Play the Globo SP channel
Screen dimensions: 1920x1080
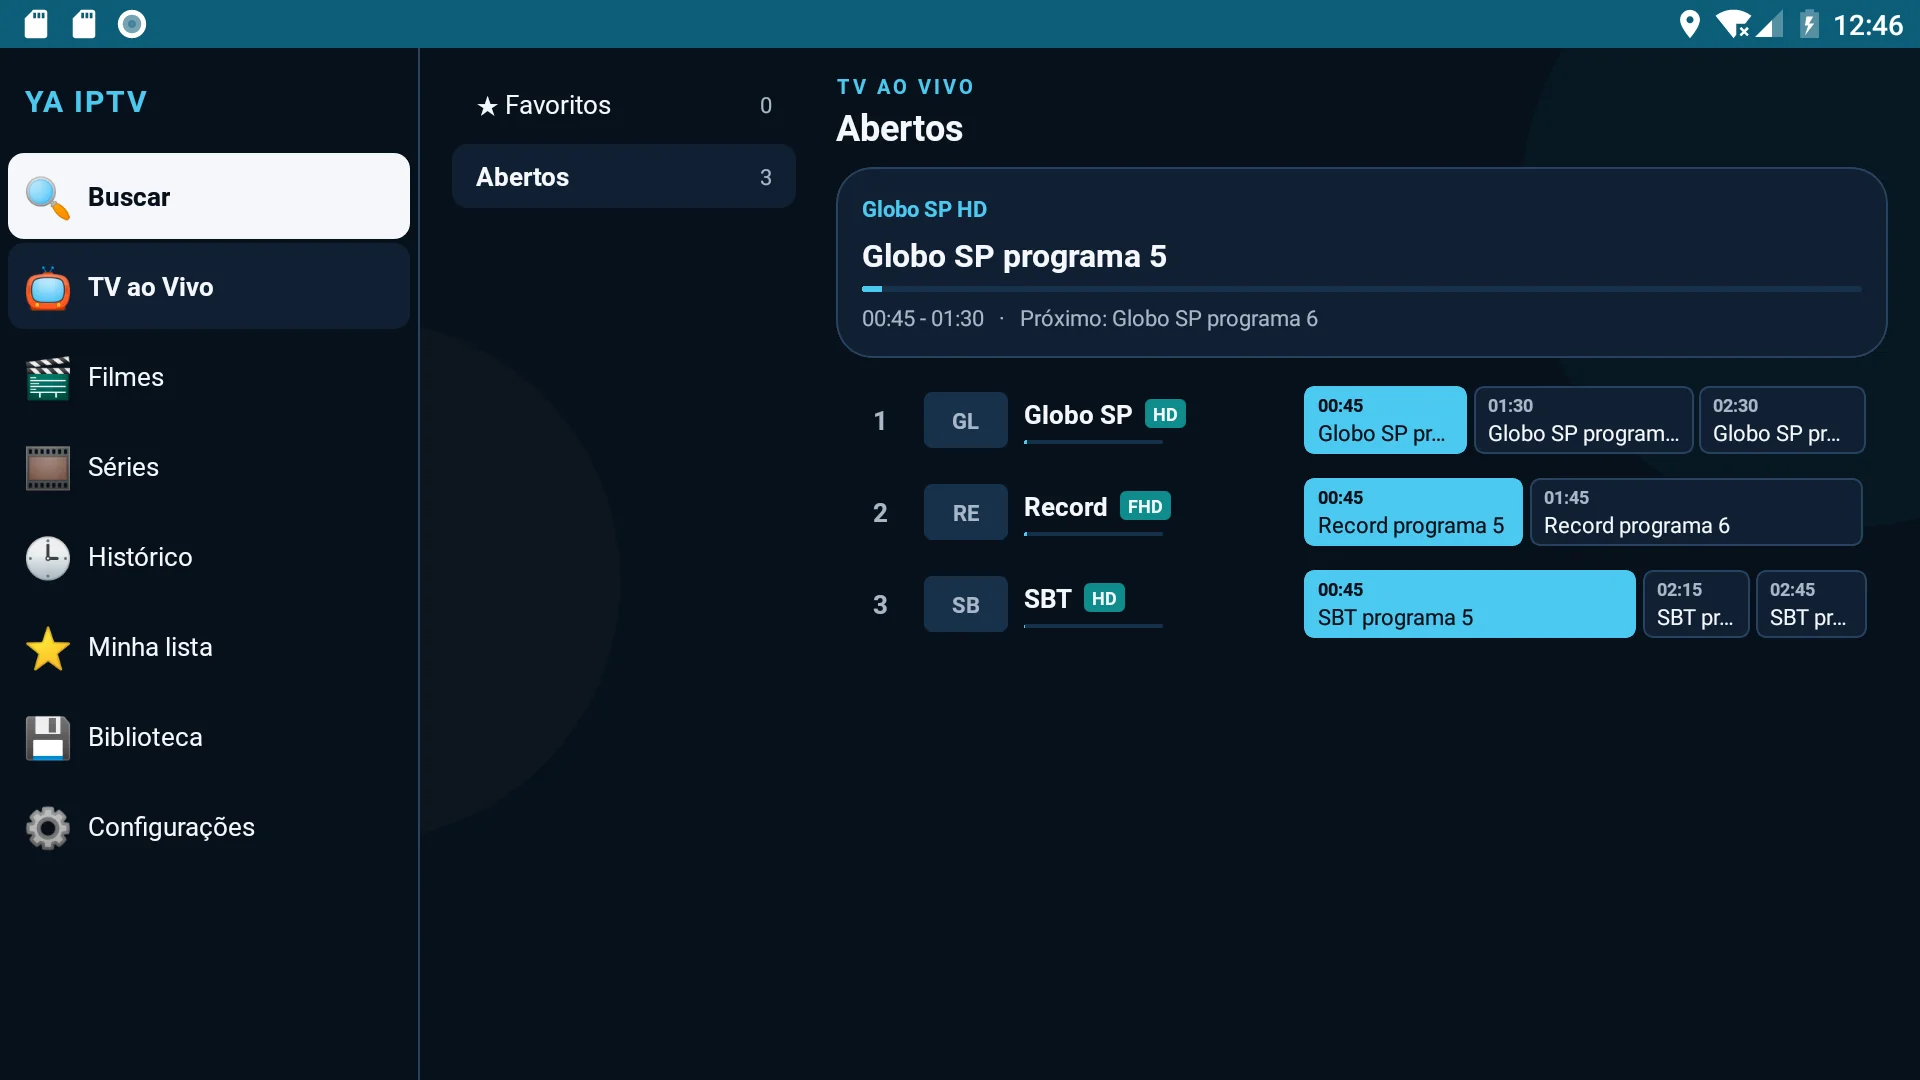(1076, 420)
